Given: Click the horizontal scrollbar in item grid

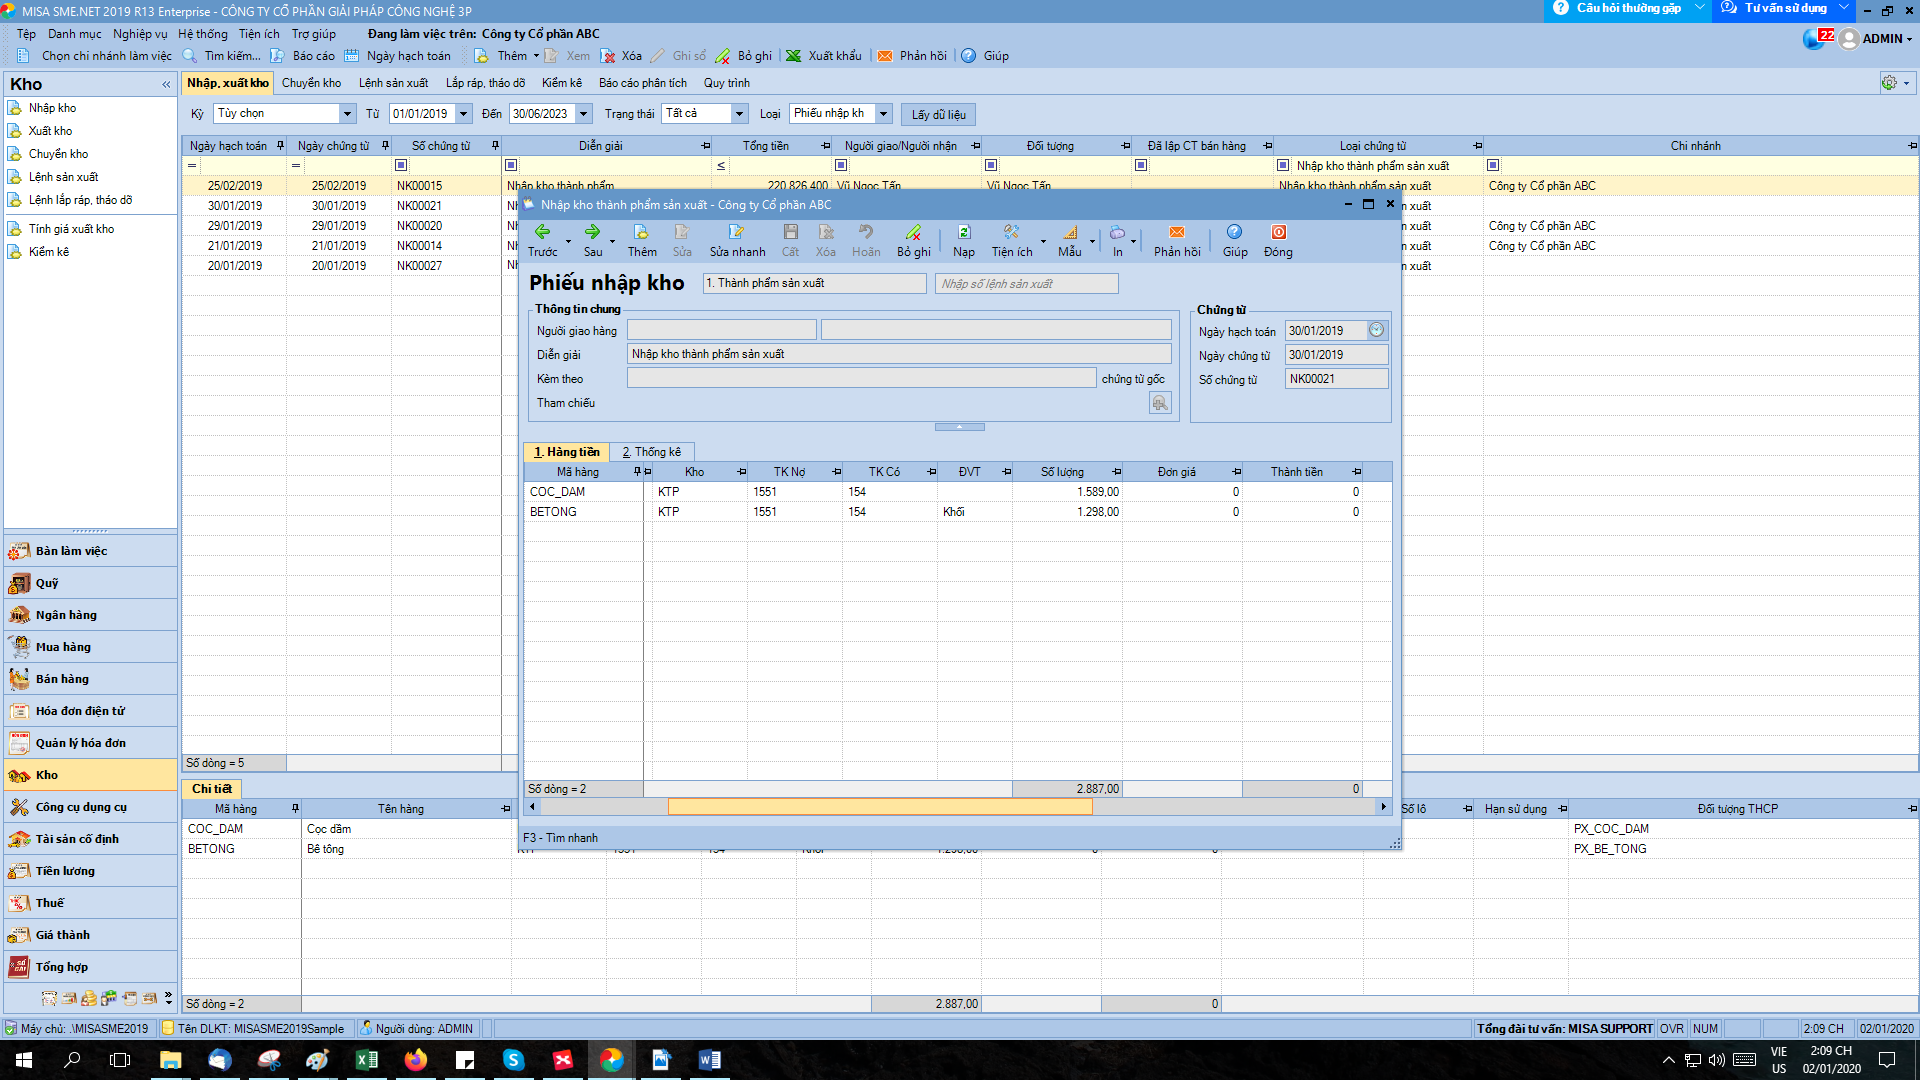Looking at the screenshot, I should [879, 807].
